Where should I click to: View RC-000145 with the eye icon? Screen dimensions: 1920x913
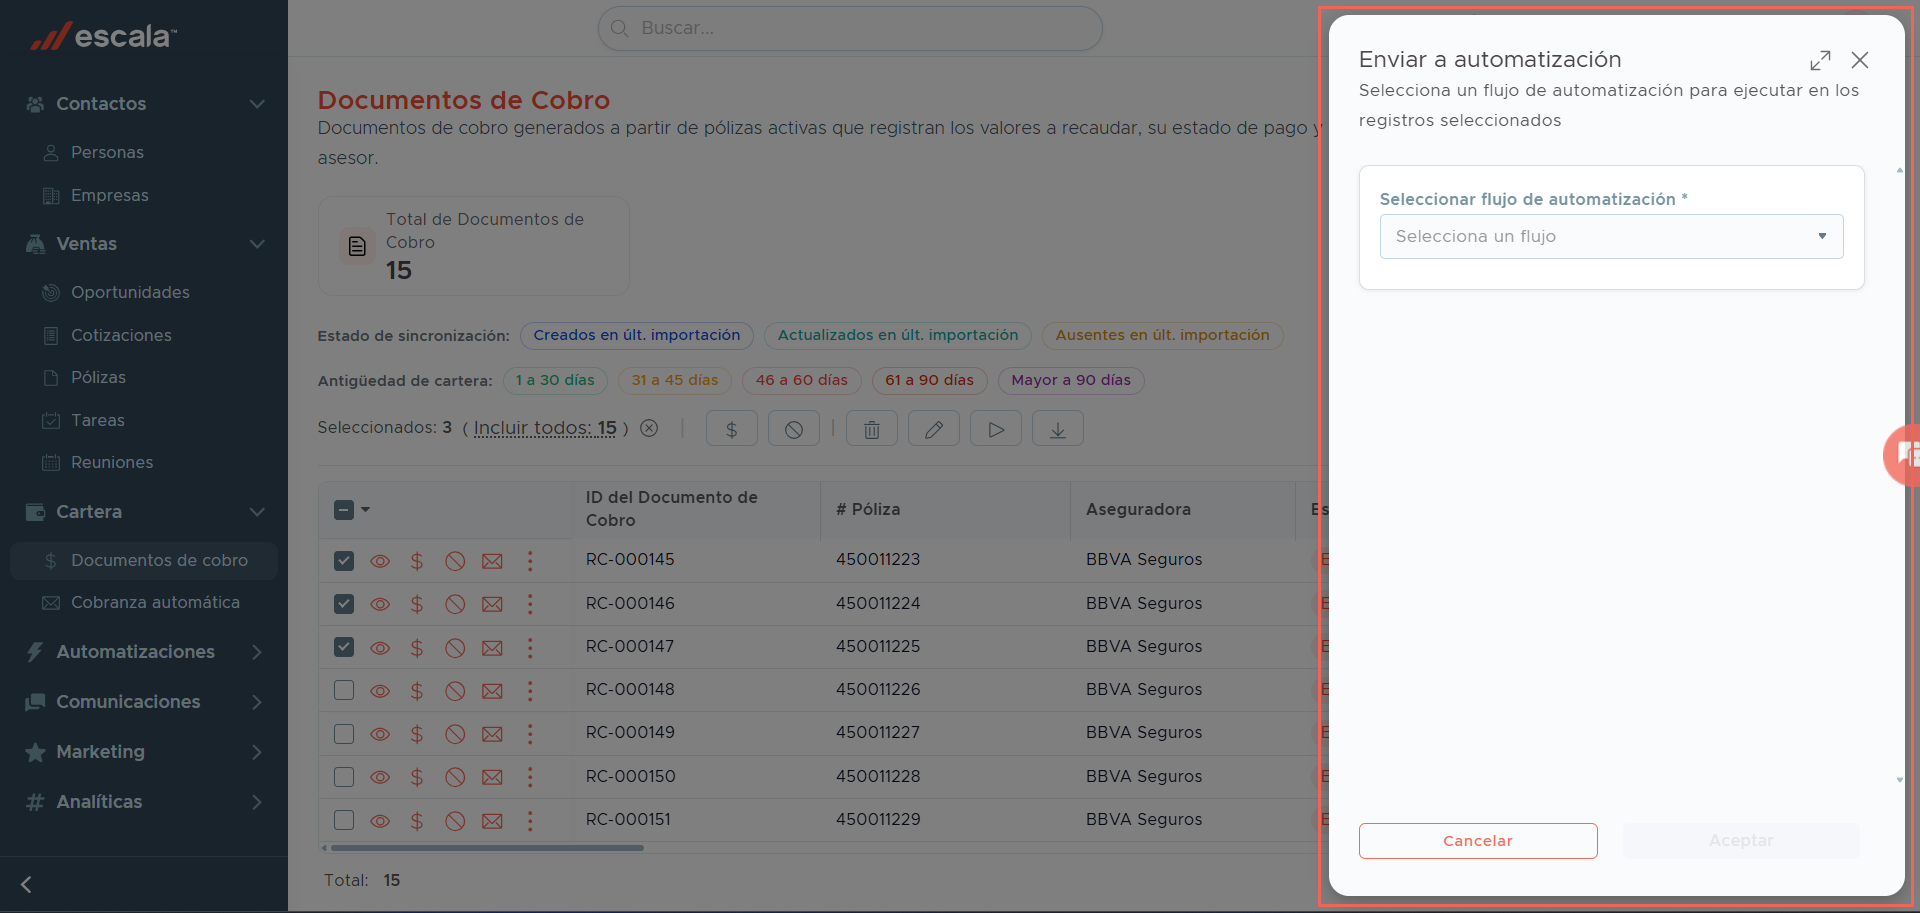point(380,561)
